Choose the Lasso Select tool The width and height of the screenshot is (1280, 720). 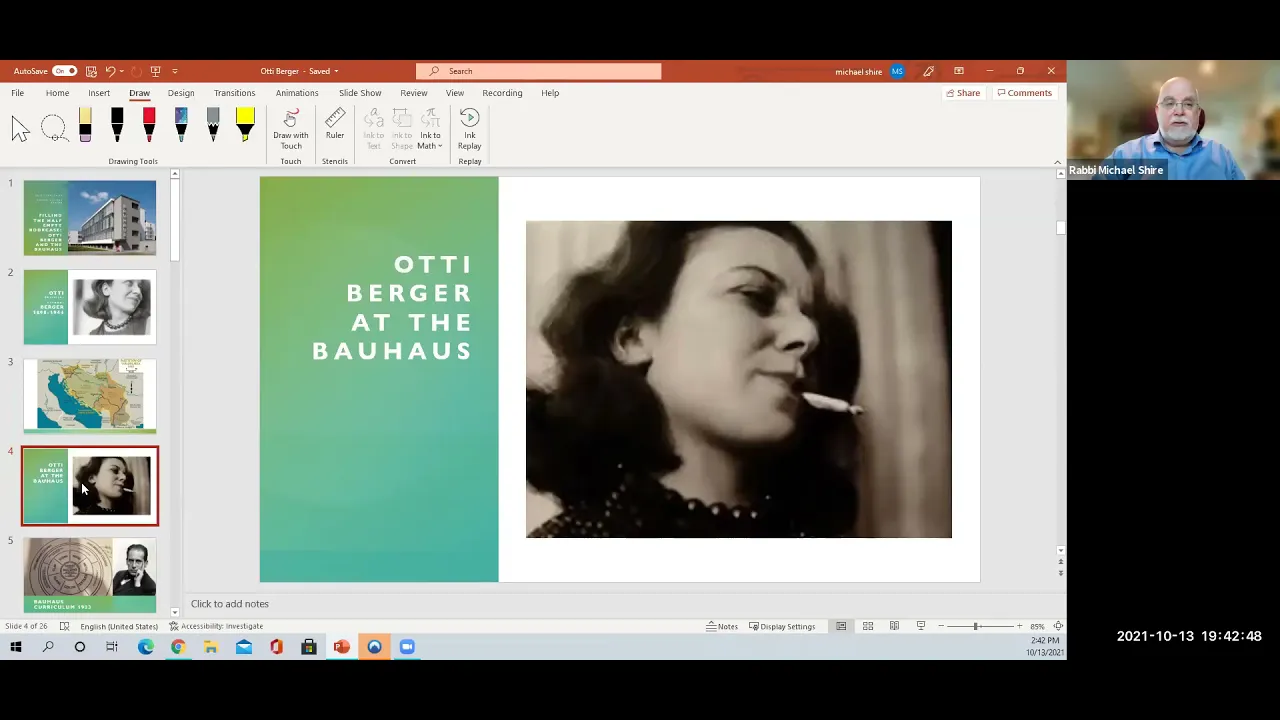click(x=53, y=128)
